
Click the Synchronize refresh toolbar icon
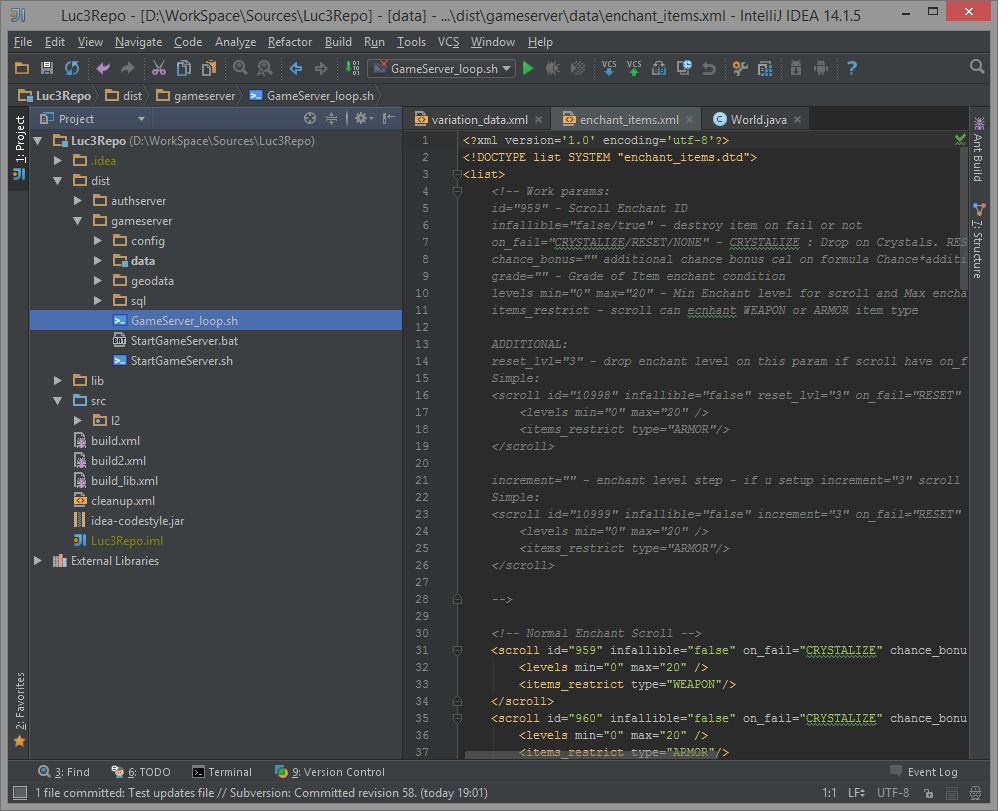(x=71, y=68)
